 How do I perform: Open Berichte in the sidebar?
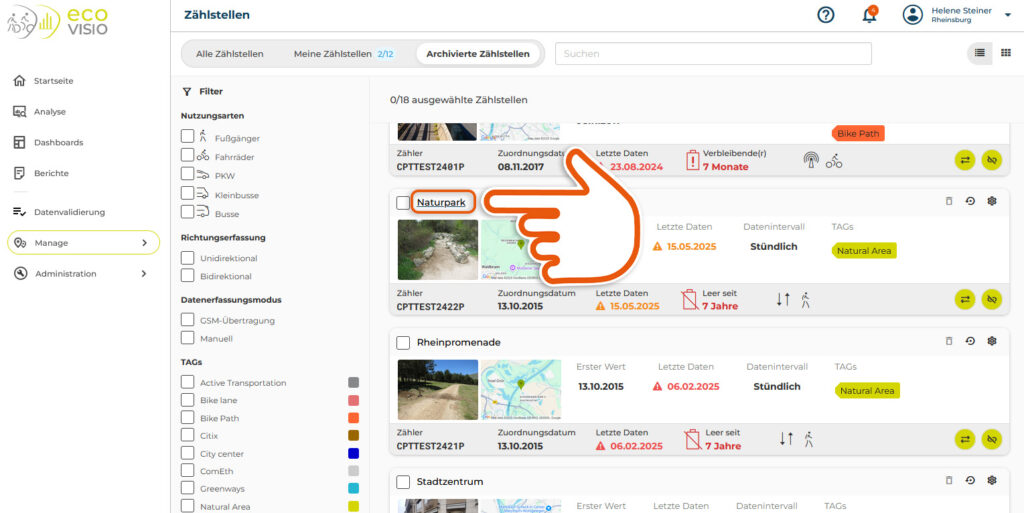click(51, 173)
